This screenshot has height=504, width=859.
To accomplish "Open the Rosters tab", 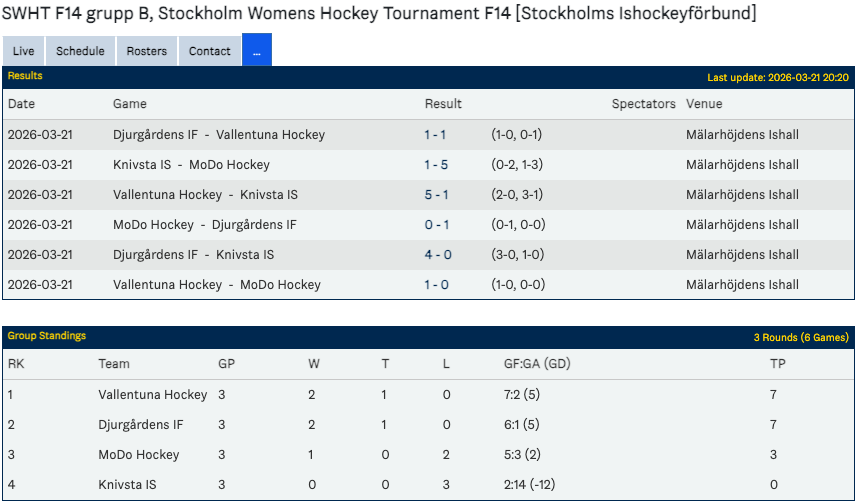I will pos(146,51).
